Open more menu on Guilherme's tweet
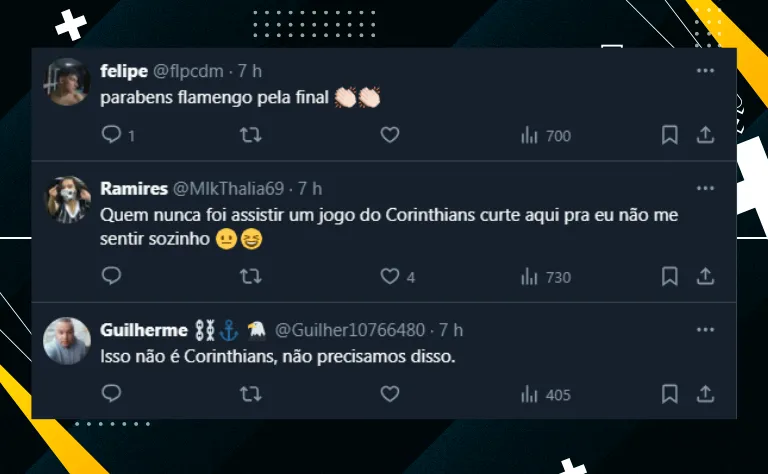 click(705, 330)
